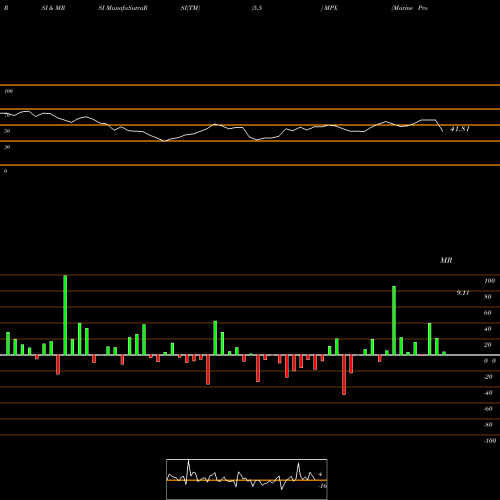Click the RSI axis label 0 on left
The height and width of the screenshot is (500, 500).
pyautogui.click(x=5, y=171)
